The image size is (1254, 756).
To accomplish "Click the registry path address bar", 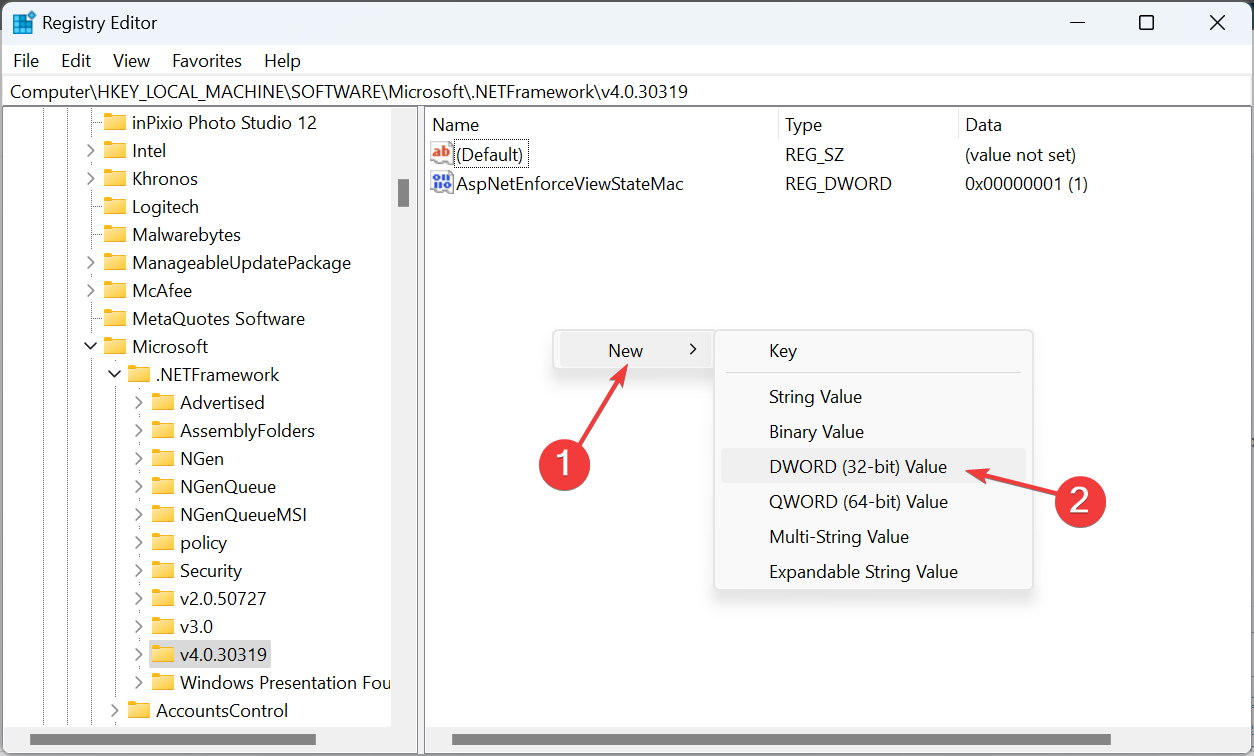I will coord(627,91).
